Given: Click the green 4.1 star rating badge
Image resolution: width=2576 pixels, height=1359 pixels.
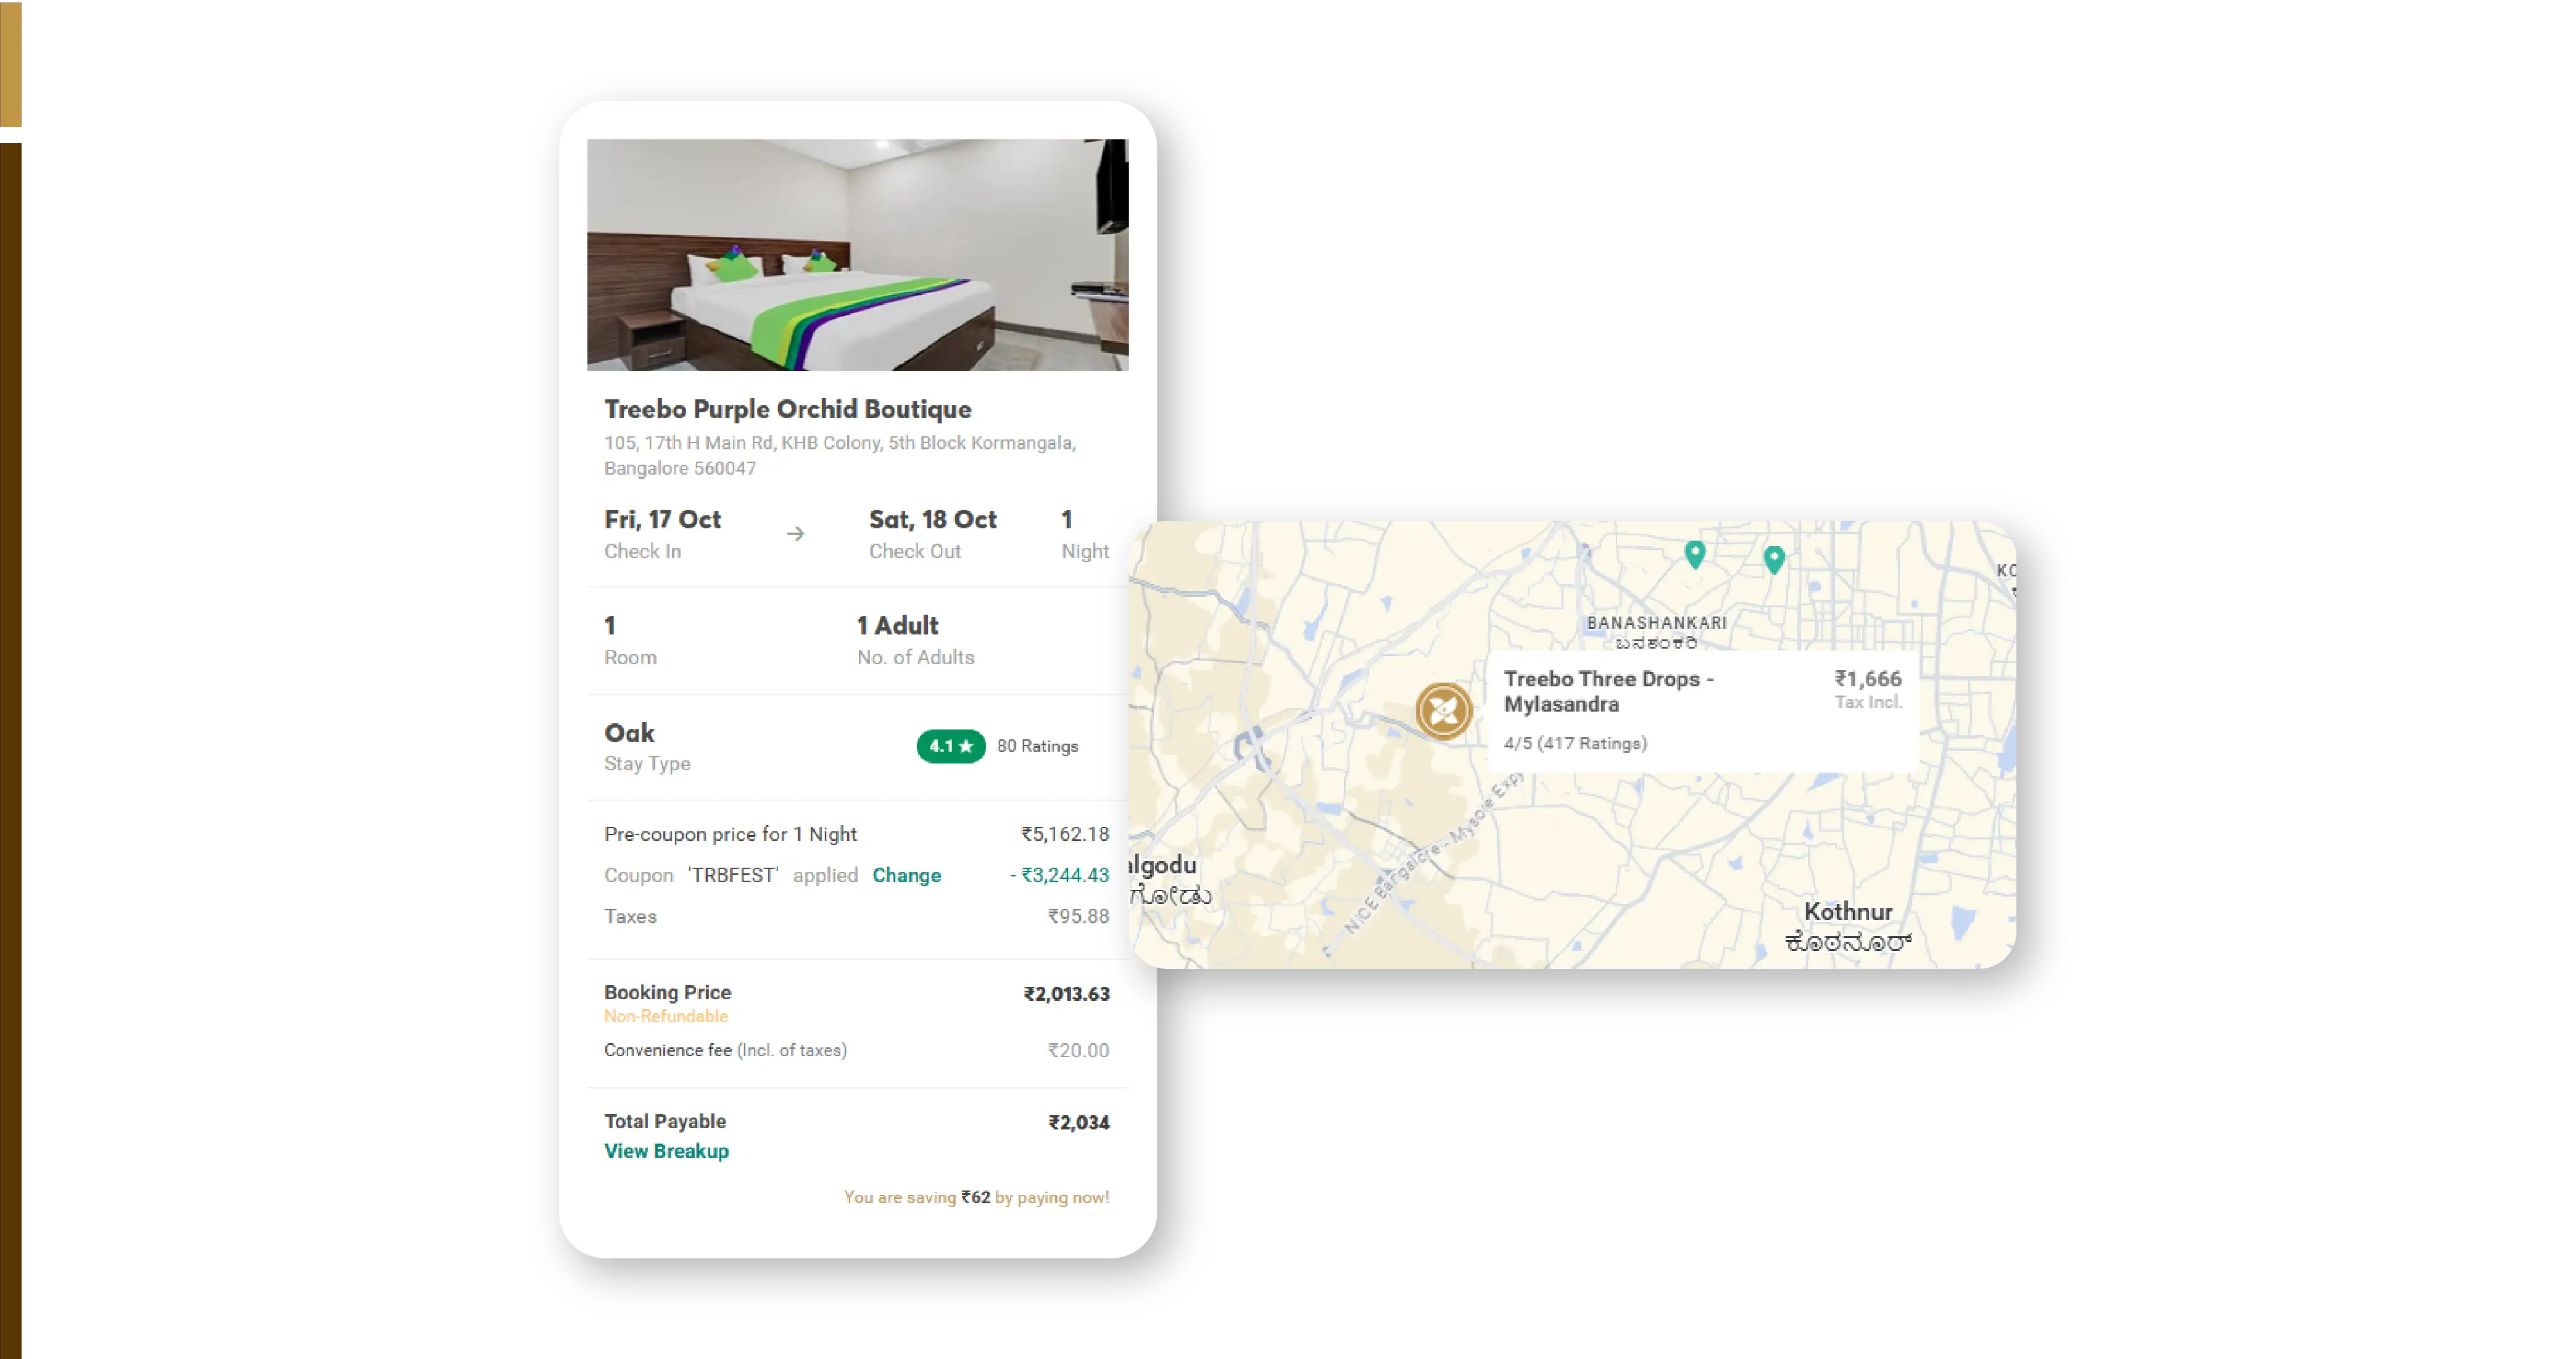Looking at the screenshot, I should click(x=950, y=746).
